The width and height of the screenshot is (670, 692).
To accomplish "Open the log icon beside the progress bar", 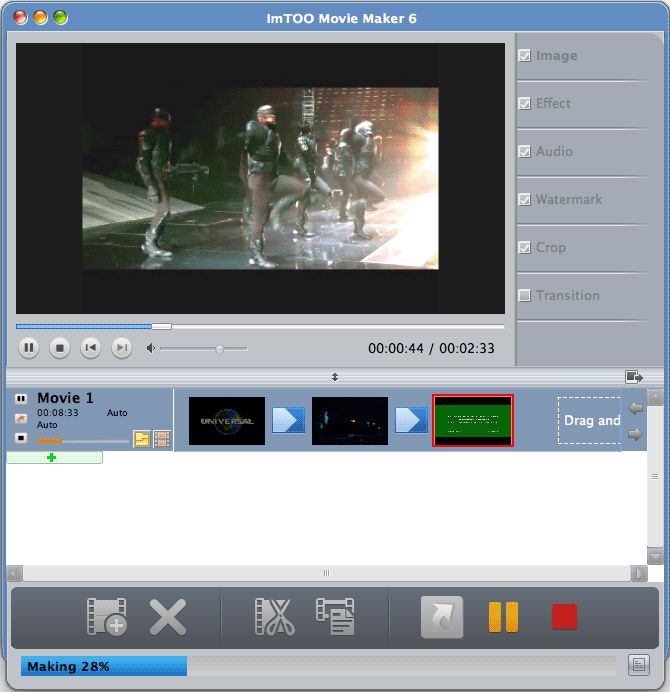I will point(638,665).
